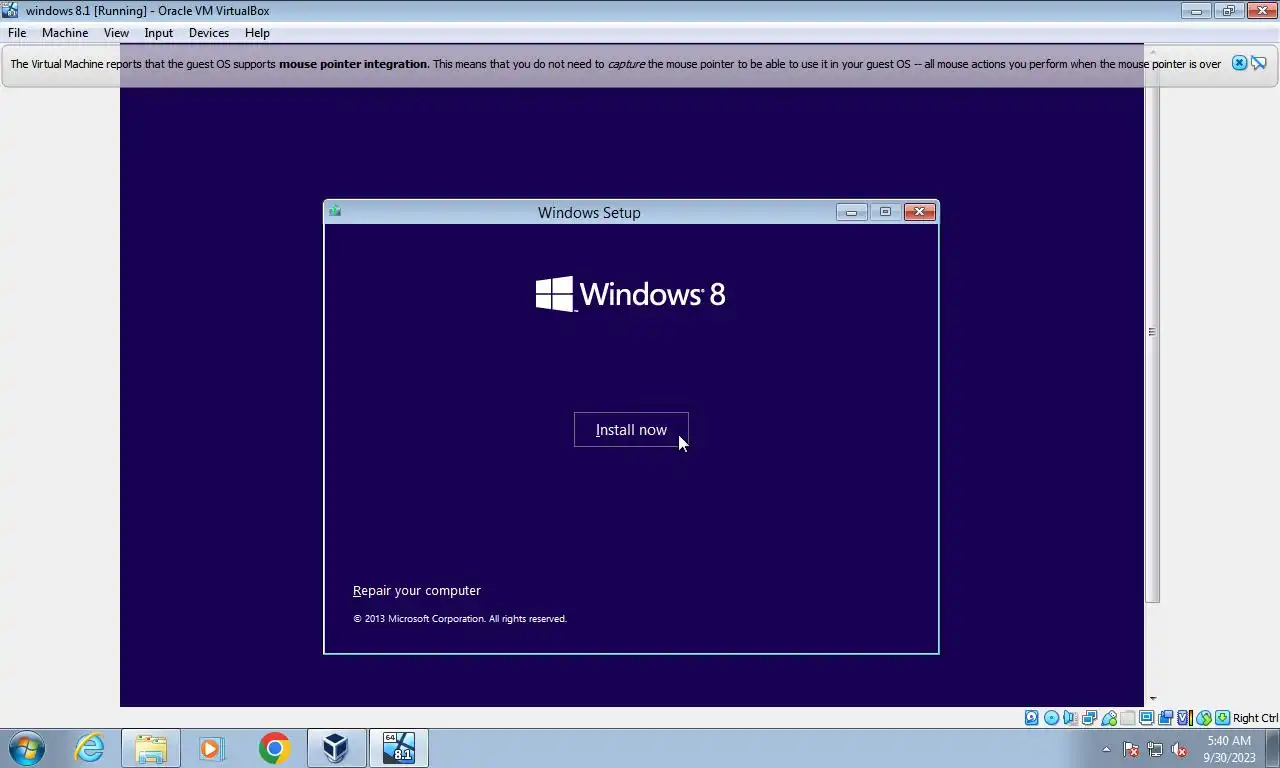Image resolution: width=1280 pixels, height=768 pixels.
Task: Click the USB devices status icon
Action: point(1109,718)
